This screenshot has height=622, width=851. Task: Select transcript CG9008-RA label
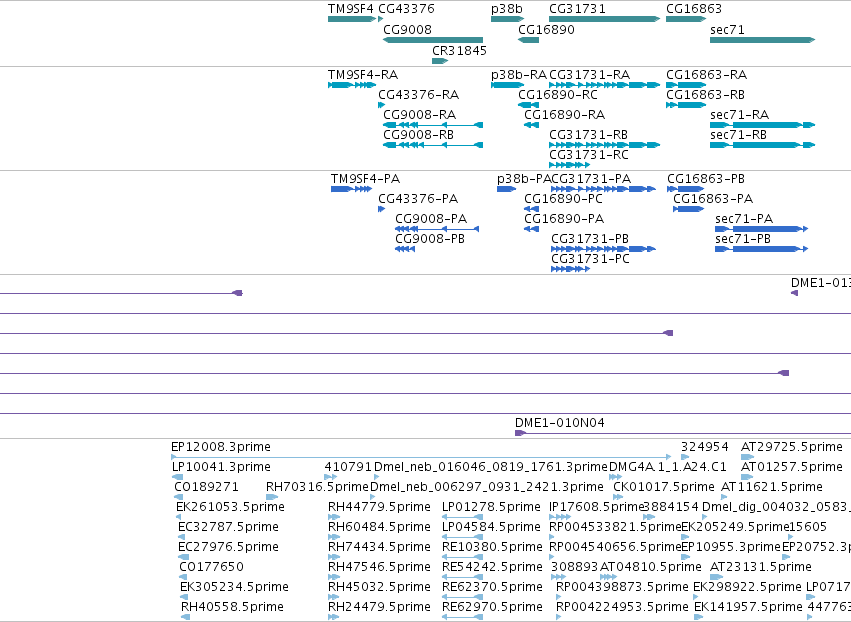[420, 115]
